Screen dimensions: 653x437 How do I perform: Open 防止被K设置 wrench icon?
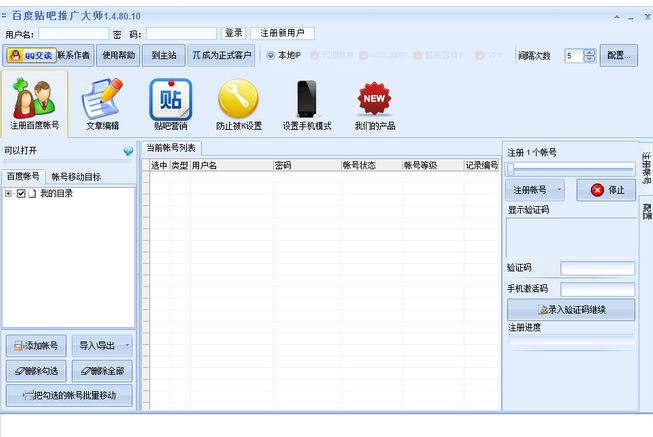(x=239, y=103)
